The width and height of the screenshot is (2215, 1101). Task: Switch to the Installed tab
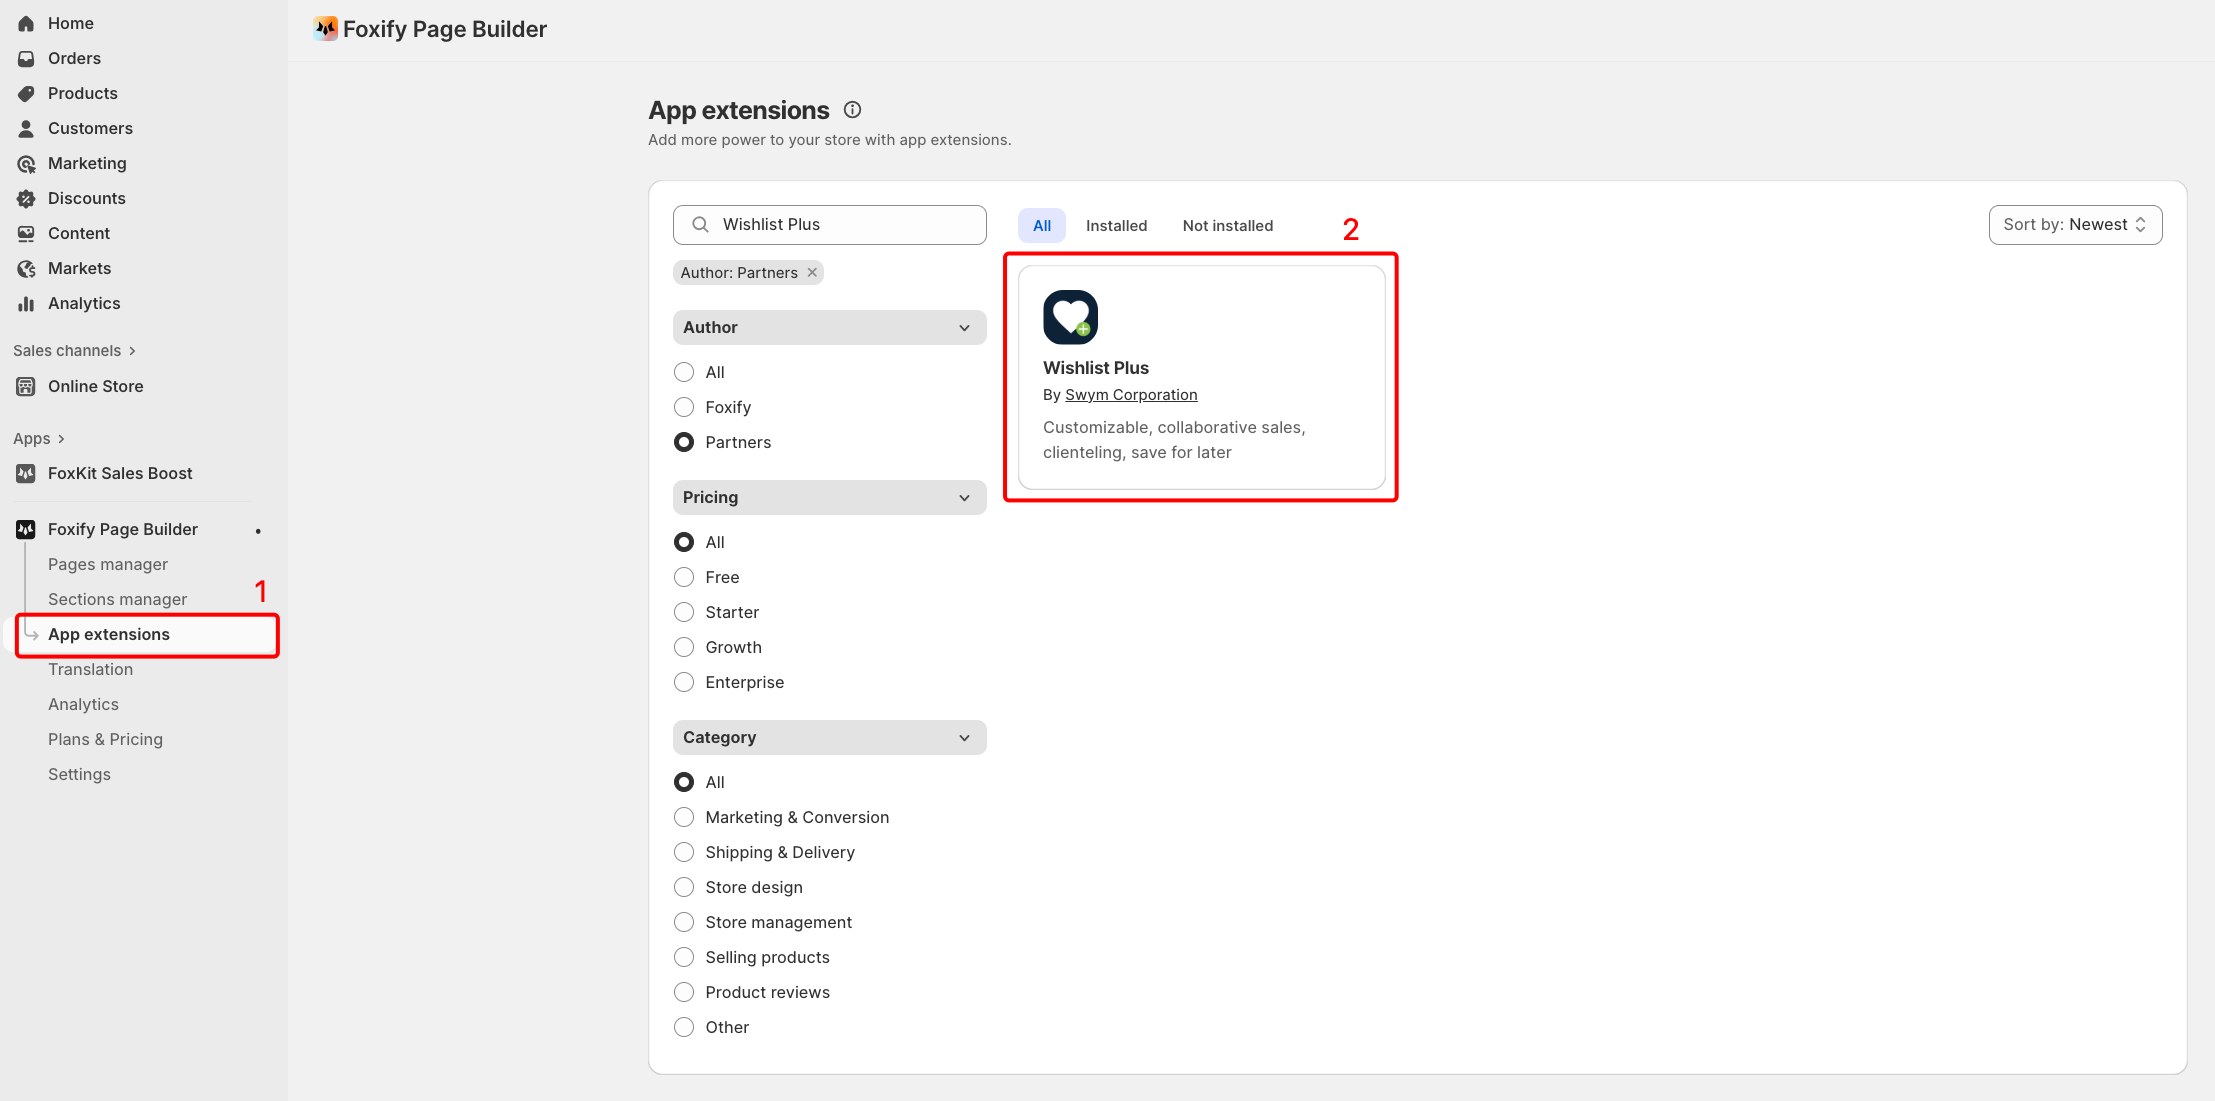(x=1116, y=226)
